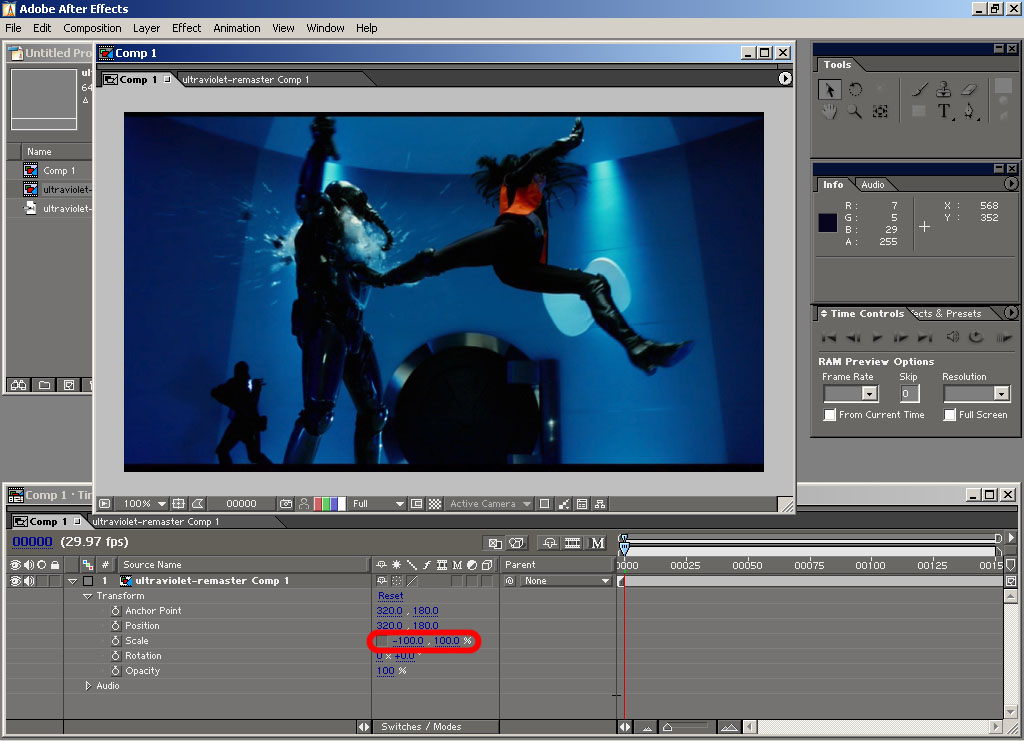The height and width of the screenshot is (741, 1024).
Task: Collapse the ultraviolet-remaster layer properties
Action: point(72,581)
